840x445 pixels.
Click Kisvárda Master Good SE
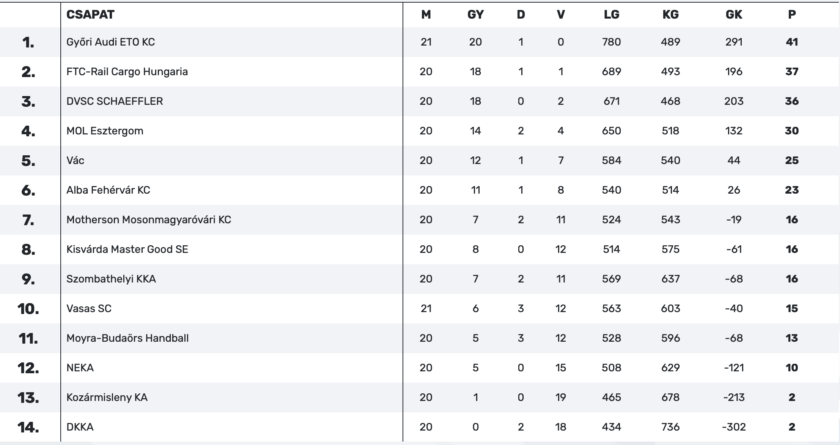[127, 249]
